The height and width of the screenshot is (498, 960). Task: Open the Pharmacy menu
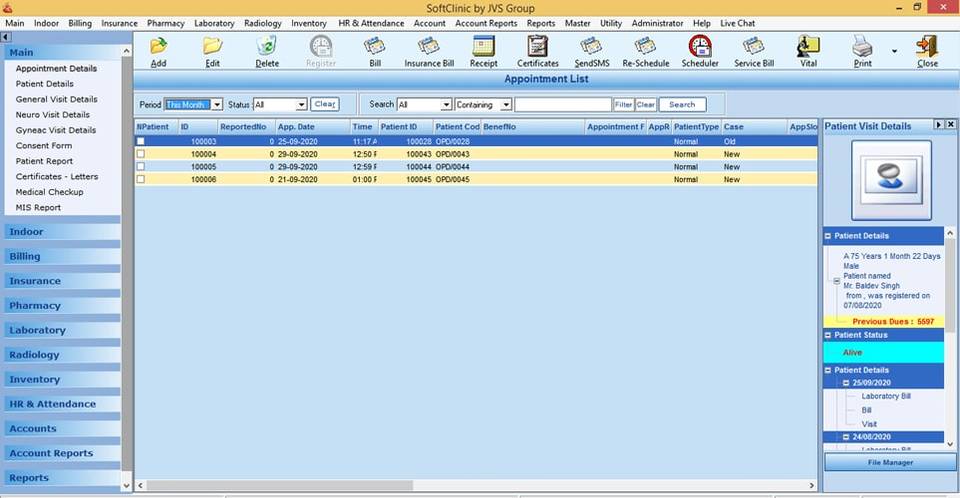click(165, 23)
